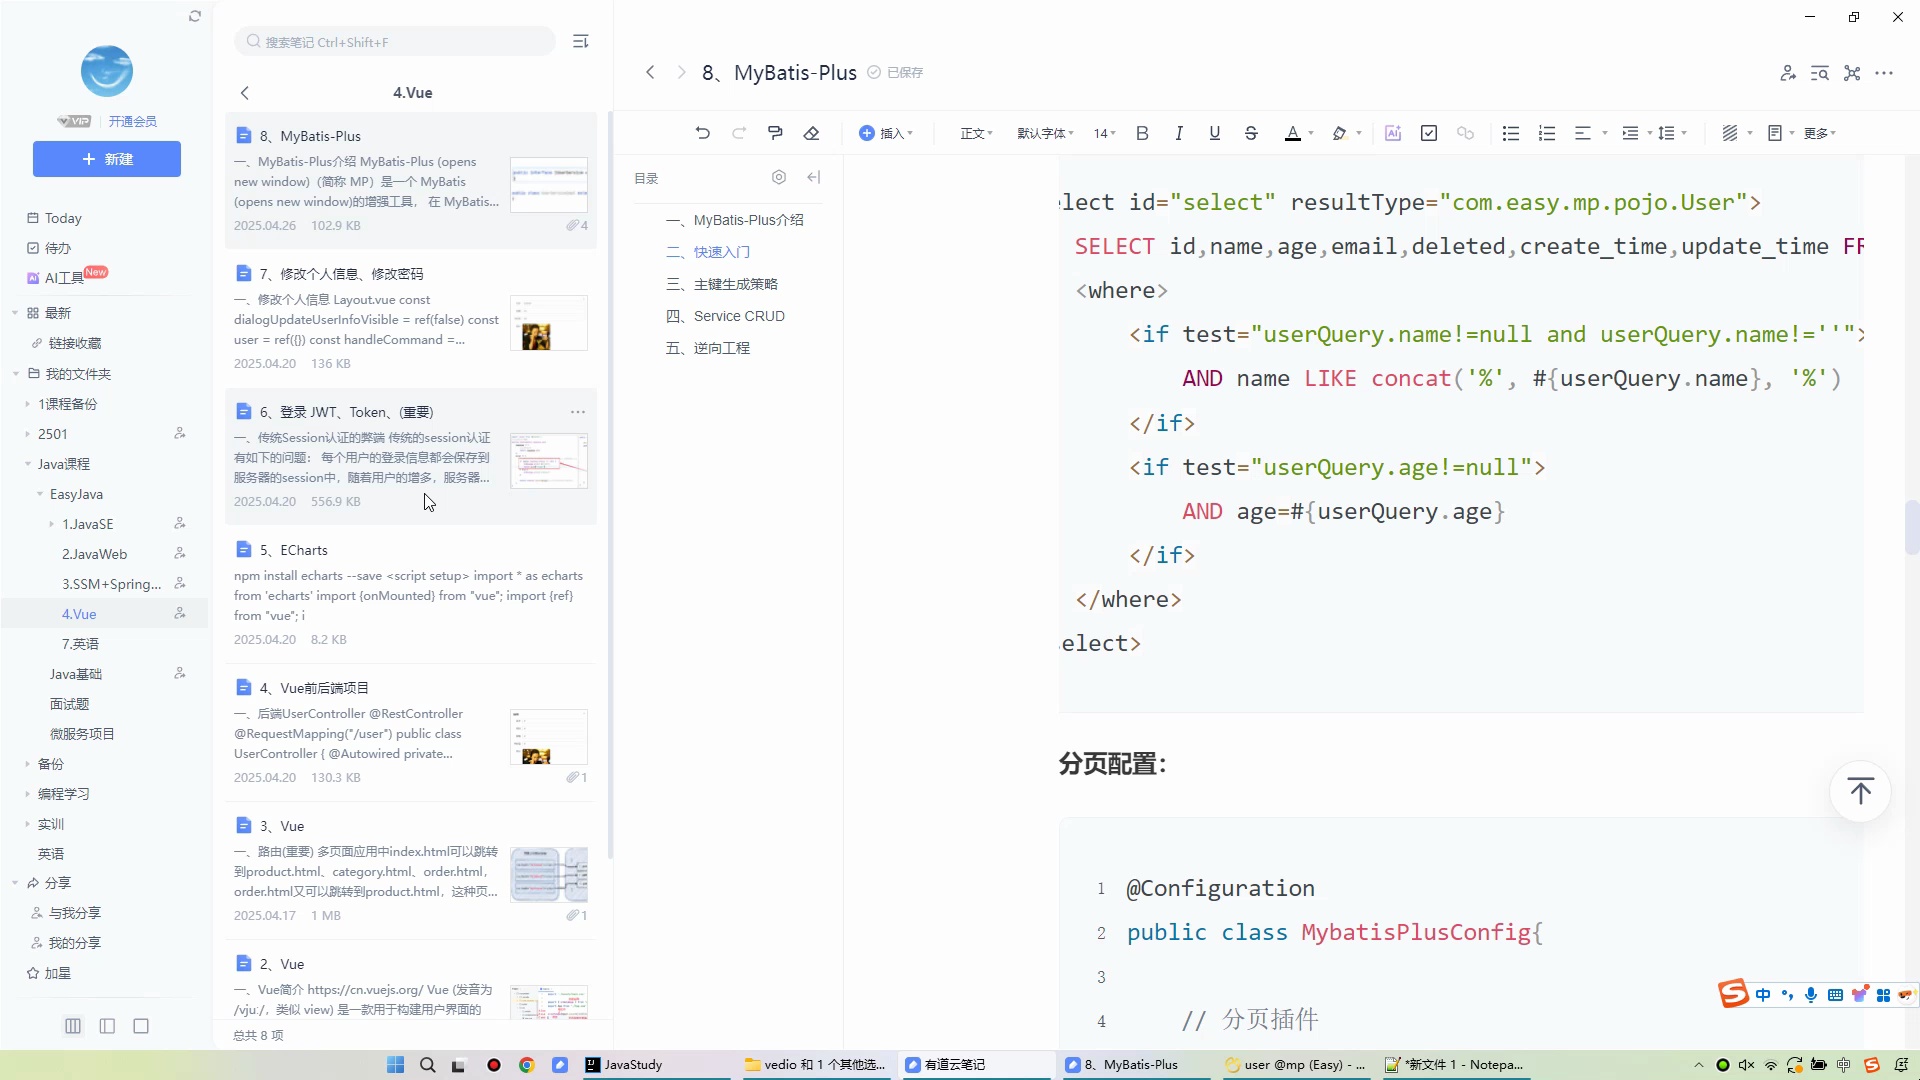This screenshot has width=1920, height=1080.
Task: Select the format painter tool
Action: (775, 133)
